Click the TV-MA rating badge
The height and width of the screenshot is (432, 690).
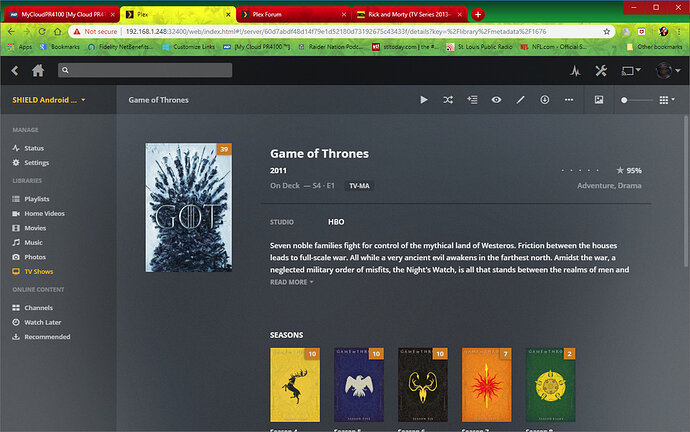pyautogui.click(x=359, y=186)
